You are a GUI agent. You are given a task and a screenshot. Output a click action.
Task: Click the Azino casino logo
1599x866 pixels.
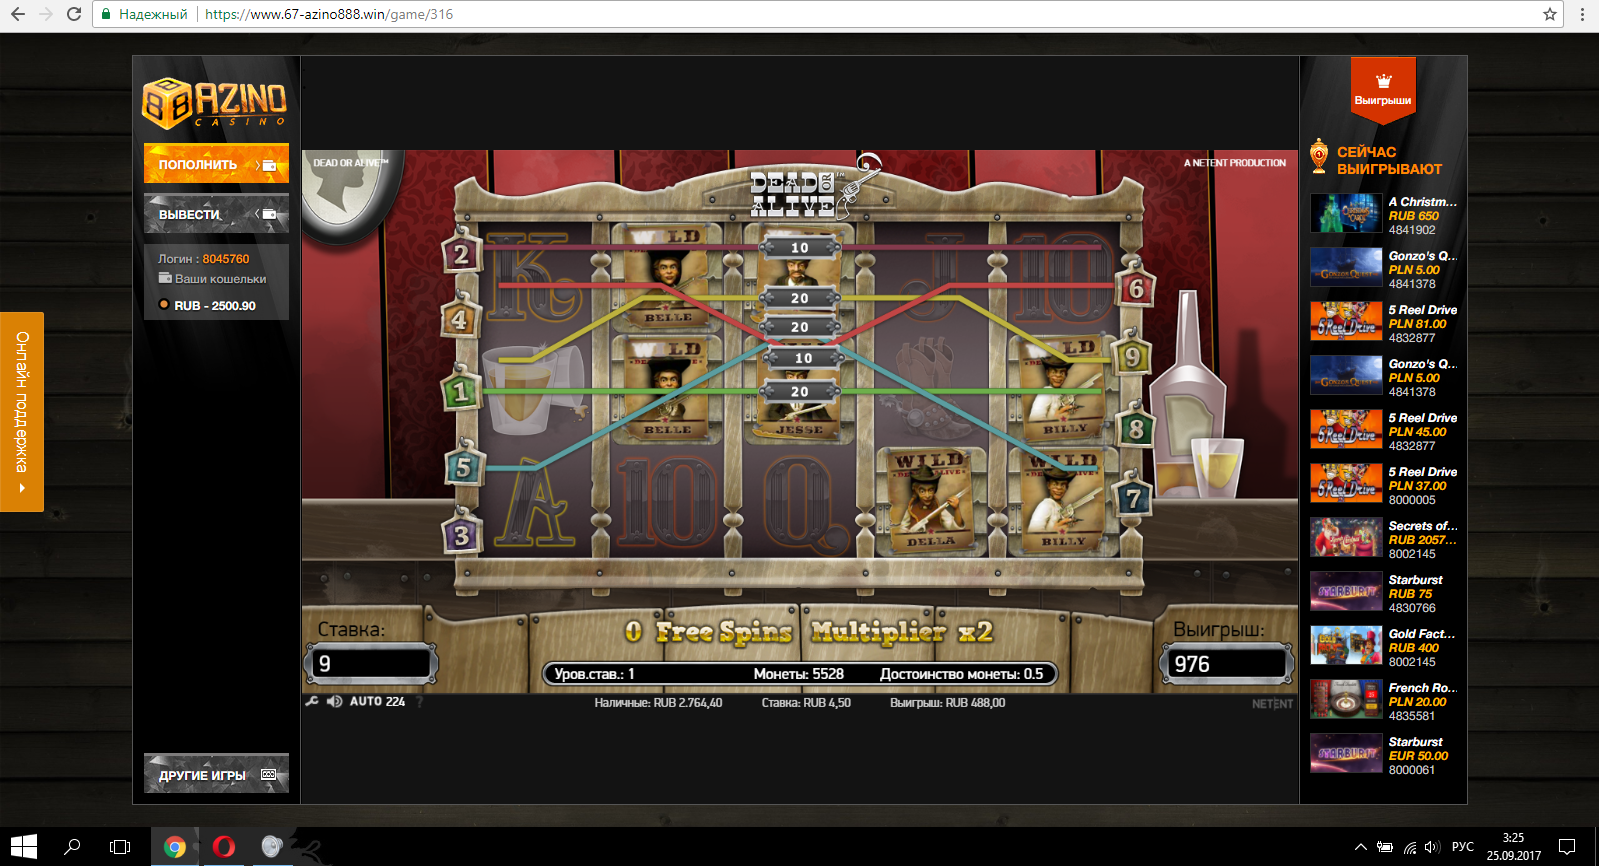(x=215, y=103)
